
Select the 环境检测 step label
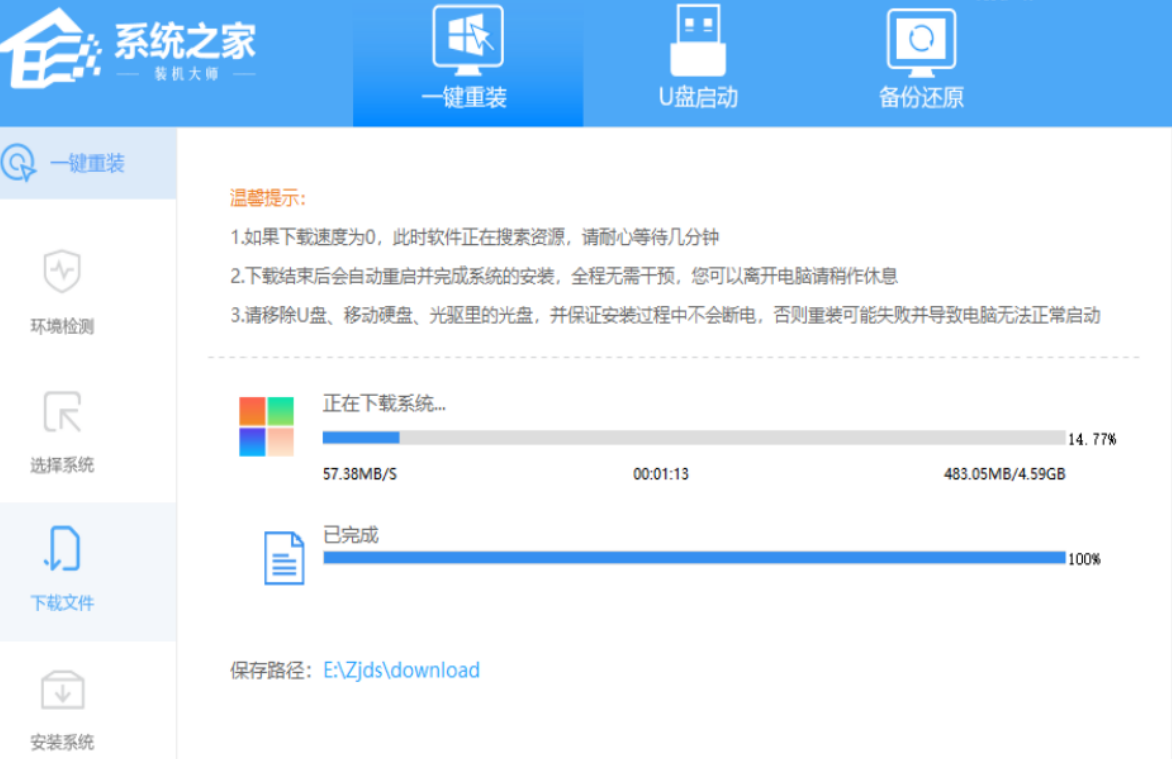coord(62,326)
